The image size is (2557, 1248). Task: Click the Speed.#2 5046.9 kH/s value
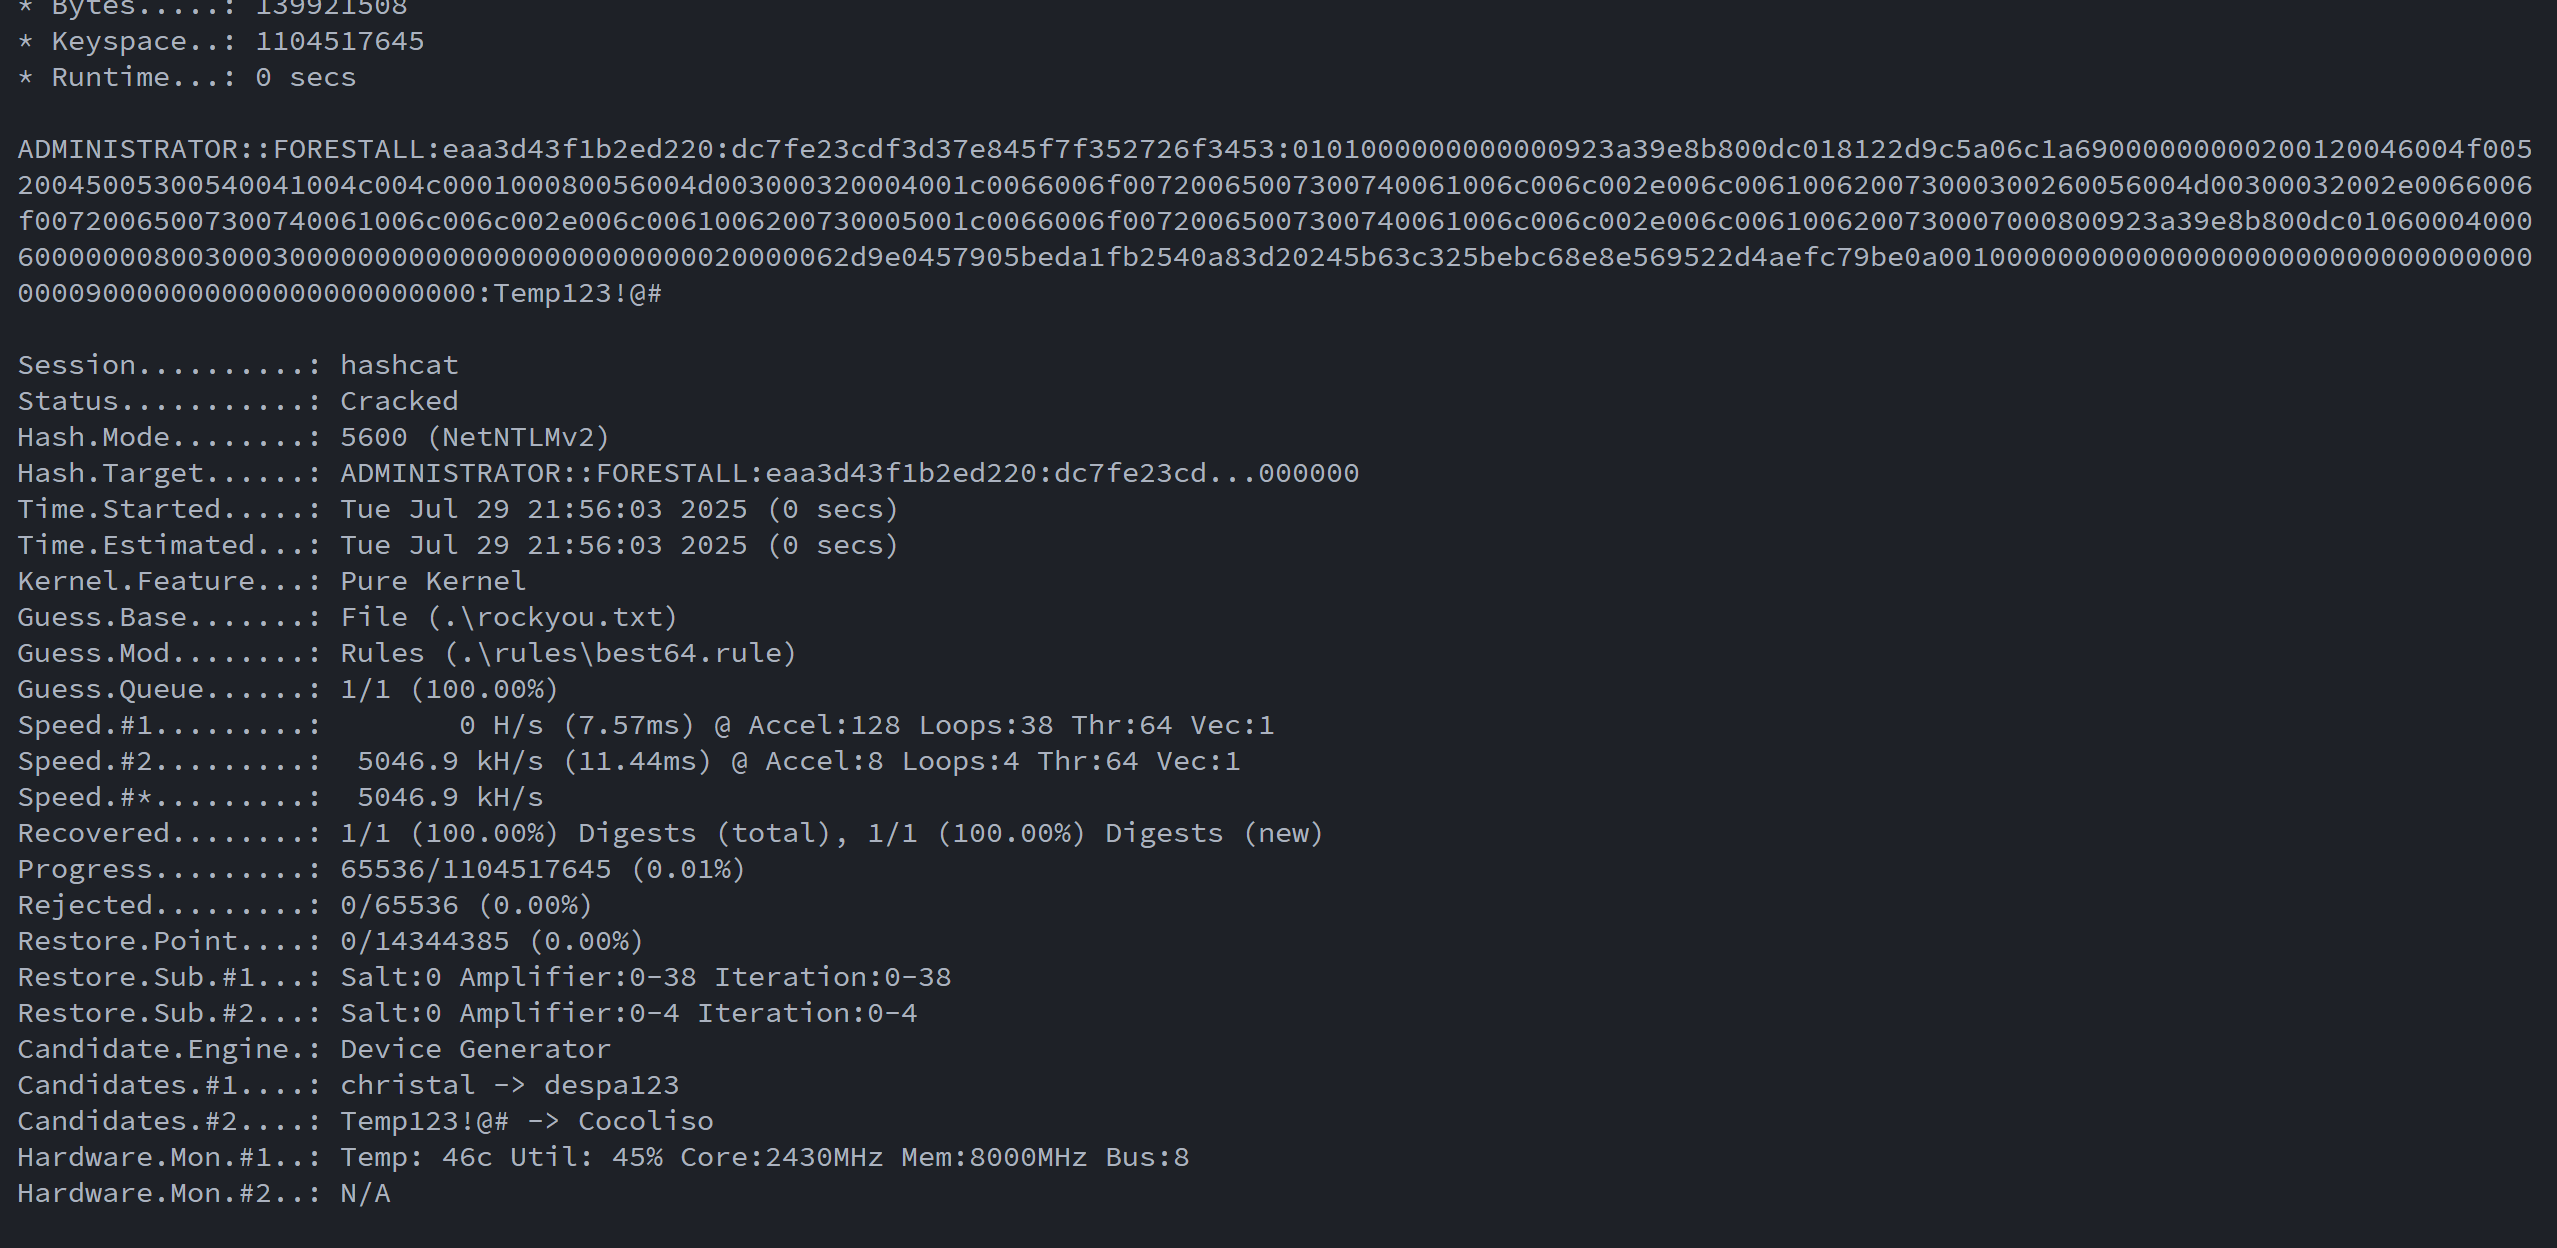point(450,762)
